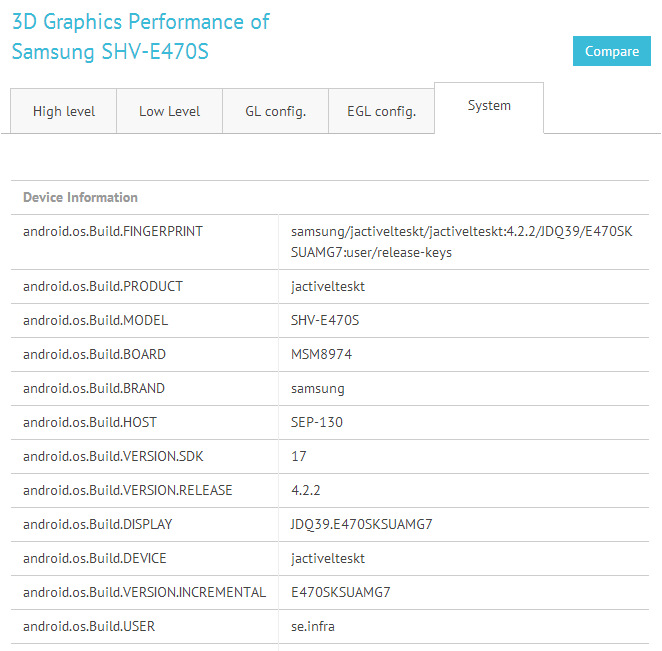This screenshot has width=662, height=651.
Task: Open the EGL config. tab
Action: tap(381, 111)
